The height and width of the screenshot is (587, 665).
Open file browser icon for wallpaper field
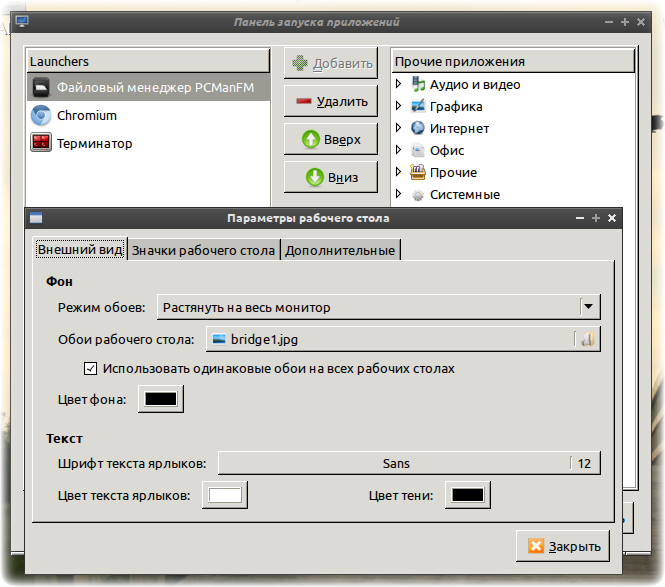pos(588,339)
